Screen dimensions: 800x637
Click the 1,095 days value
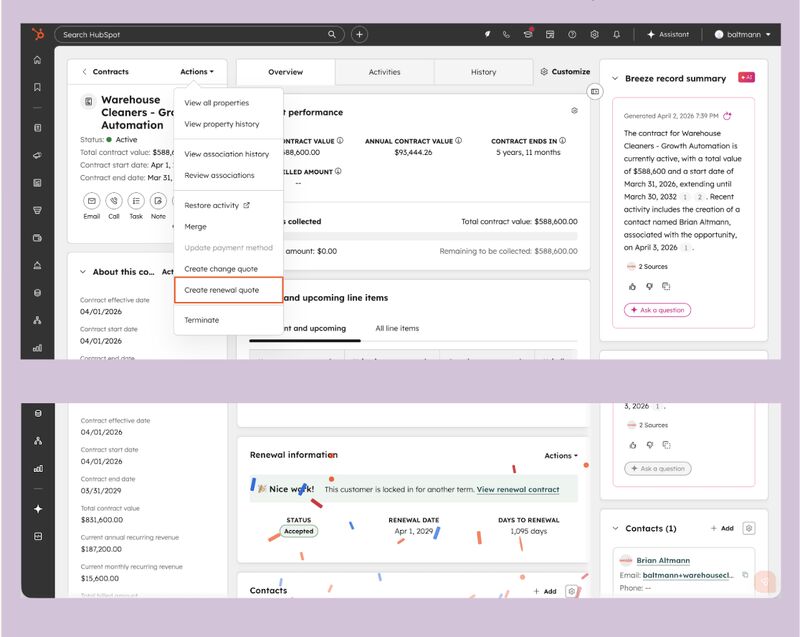pos(529,531)
